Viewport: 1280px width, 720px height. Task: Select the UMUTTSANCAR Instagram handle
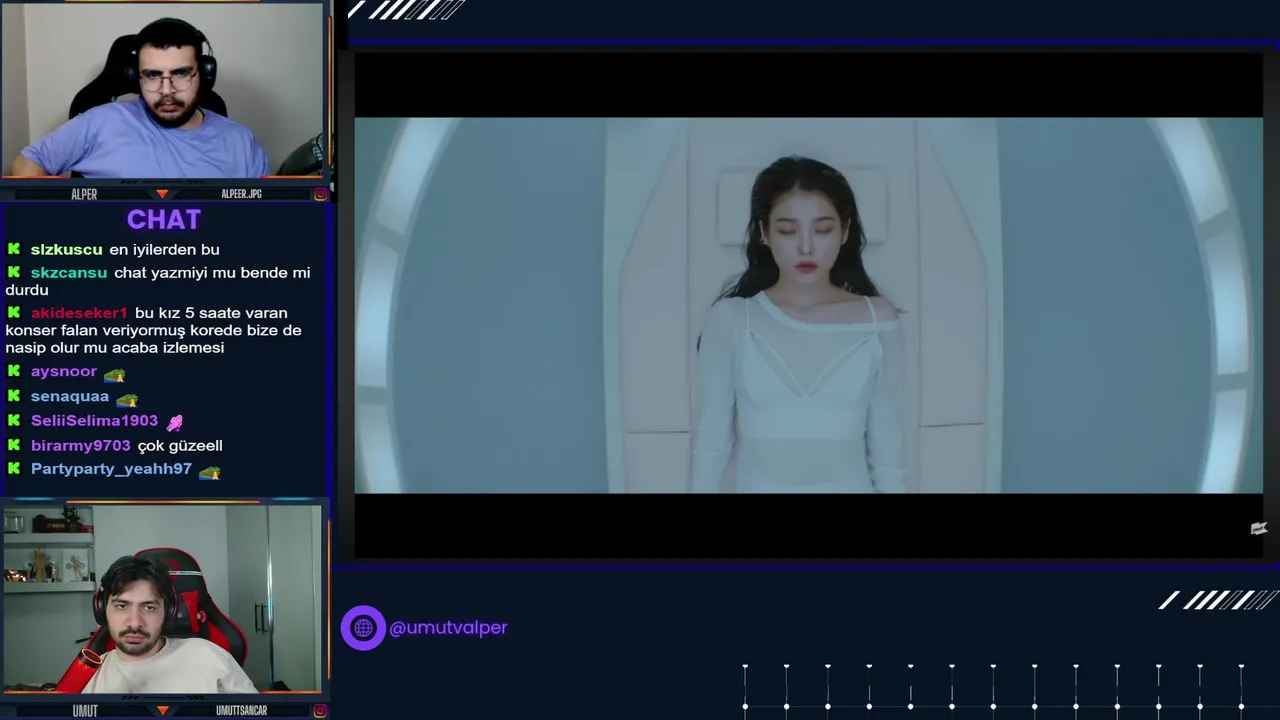(x=241, y=711)
